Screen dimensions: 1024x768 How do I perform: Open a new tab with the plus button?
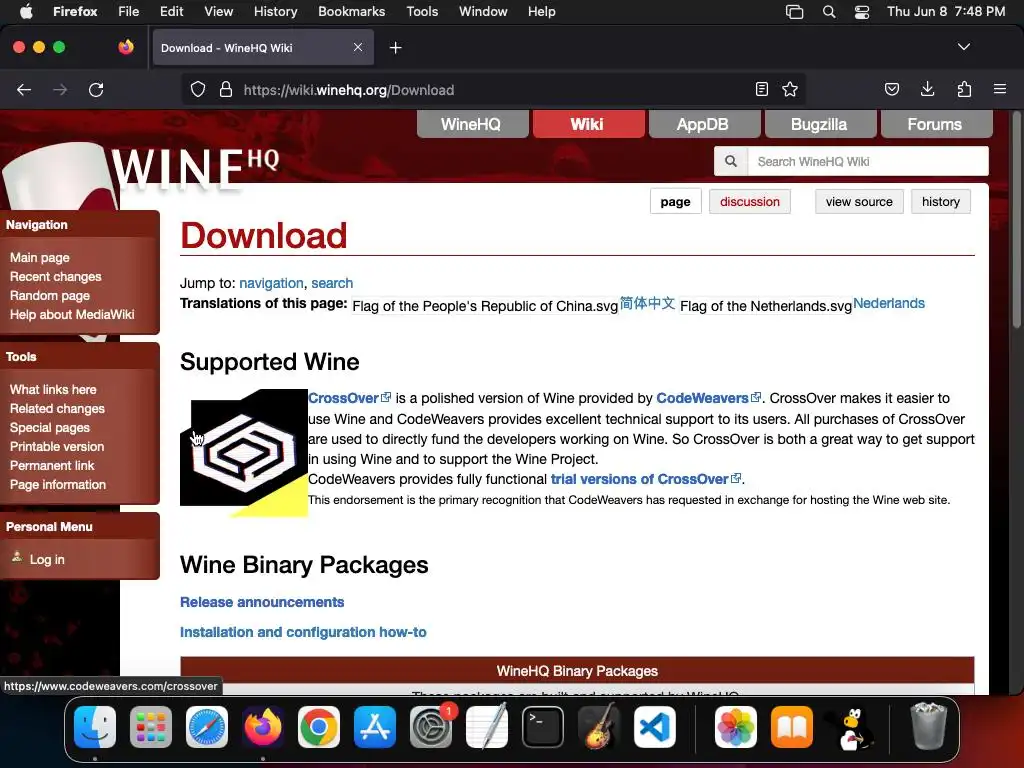[x=395, y=48]
